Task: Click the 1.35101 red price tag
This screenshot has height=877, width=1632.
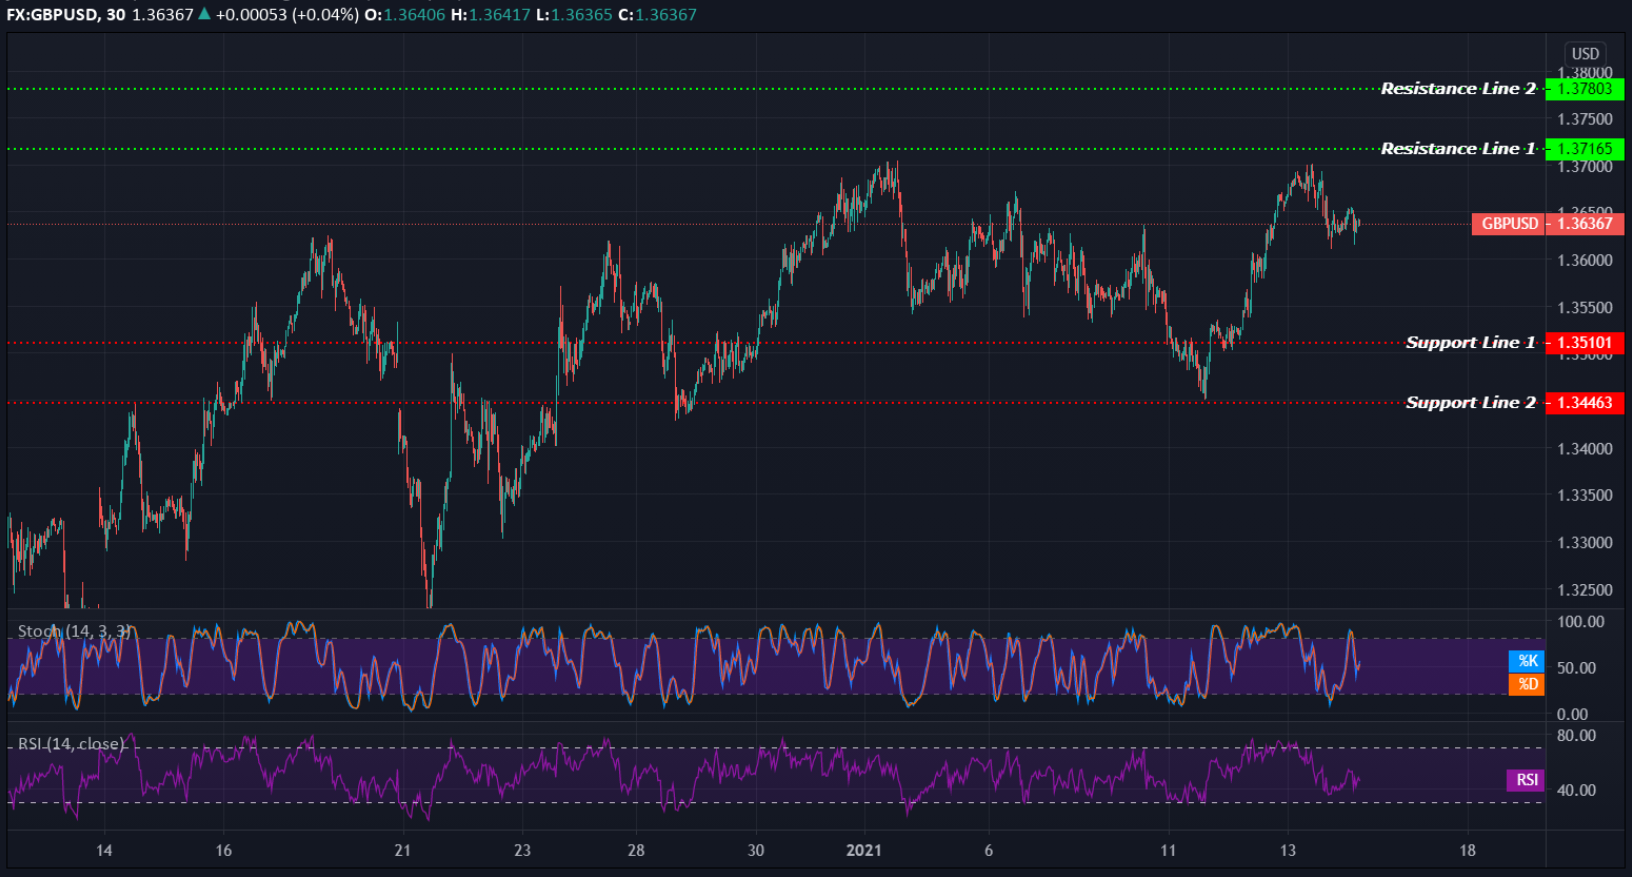Action: 1585,343
